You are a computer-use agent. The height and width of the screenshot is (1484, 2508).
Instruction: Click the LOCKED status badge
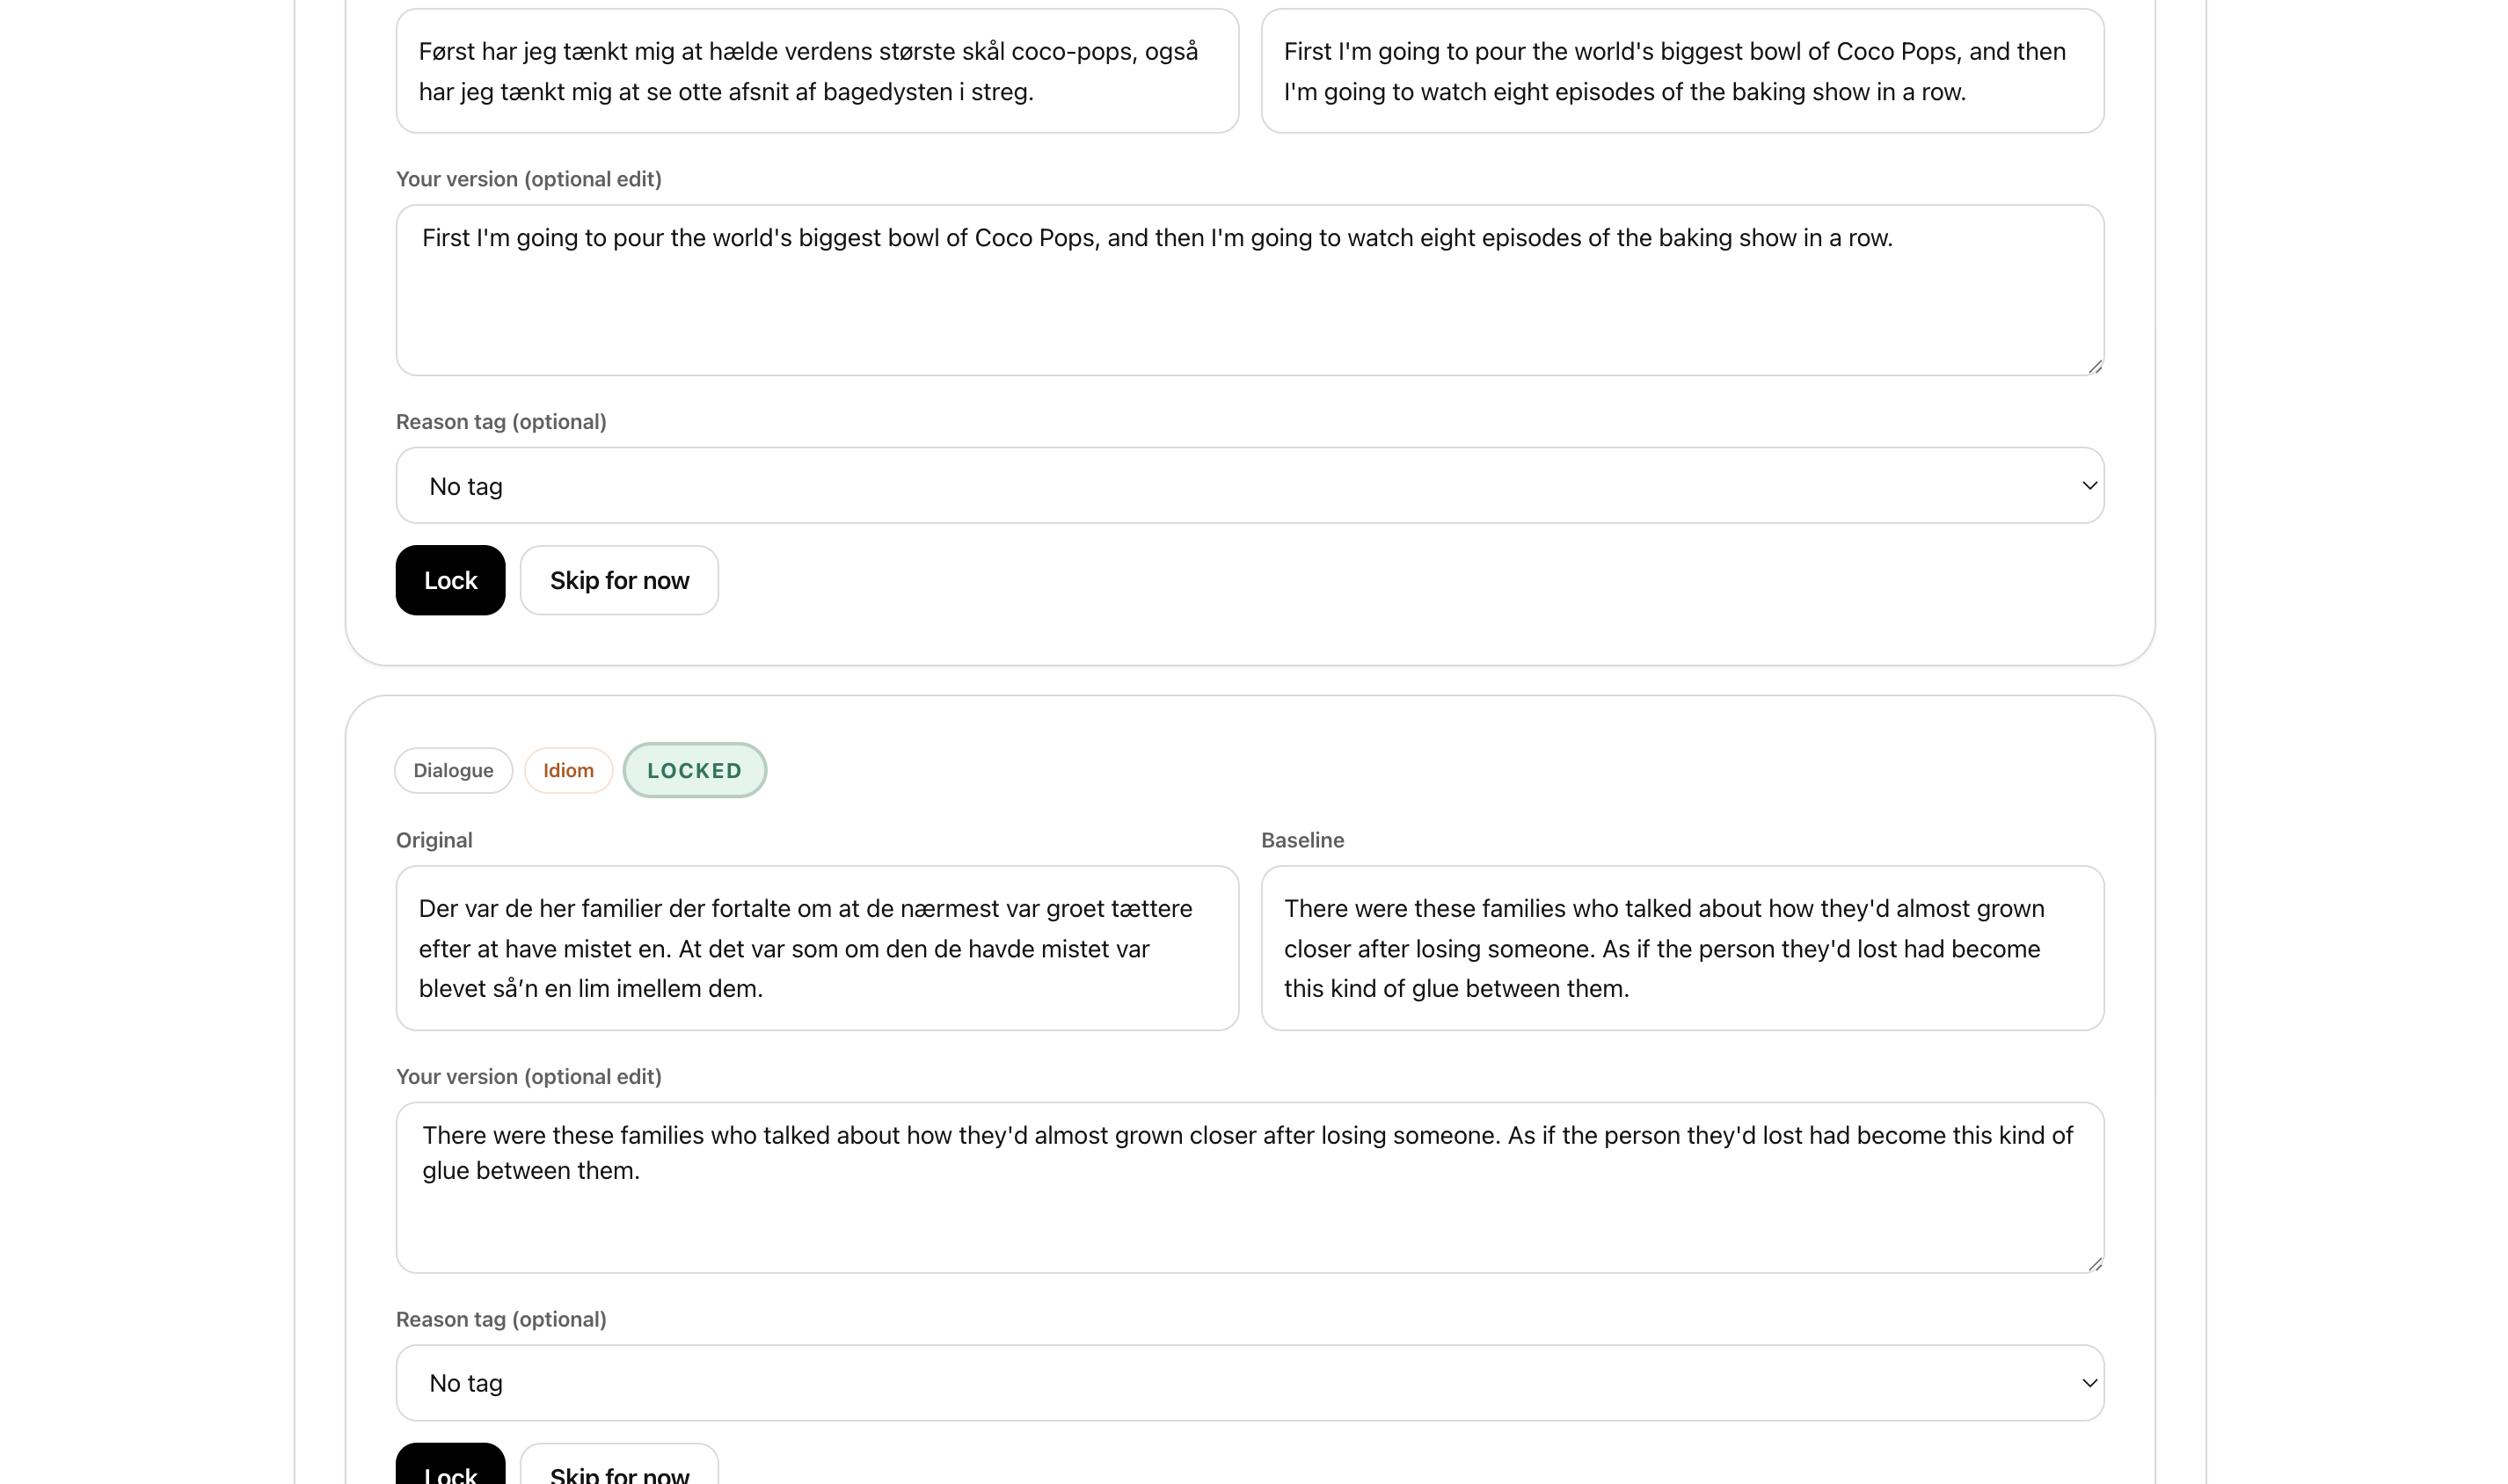(694, 770)
